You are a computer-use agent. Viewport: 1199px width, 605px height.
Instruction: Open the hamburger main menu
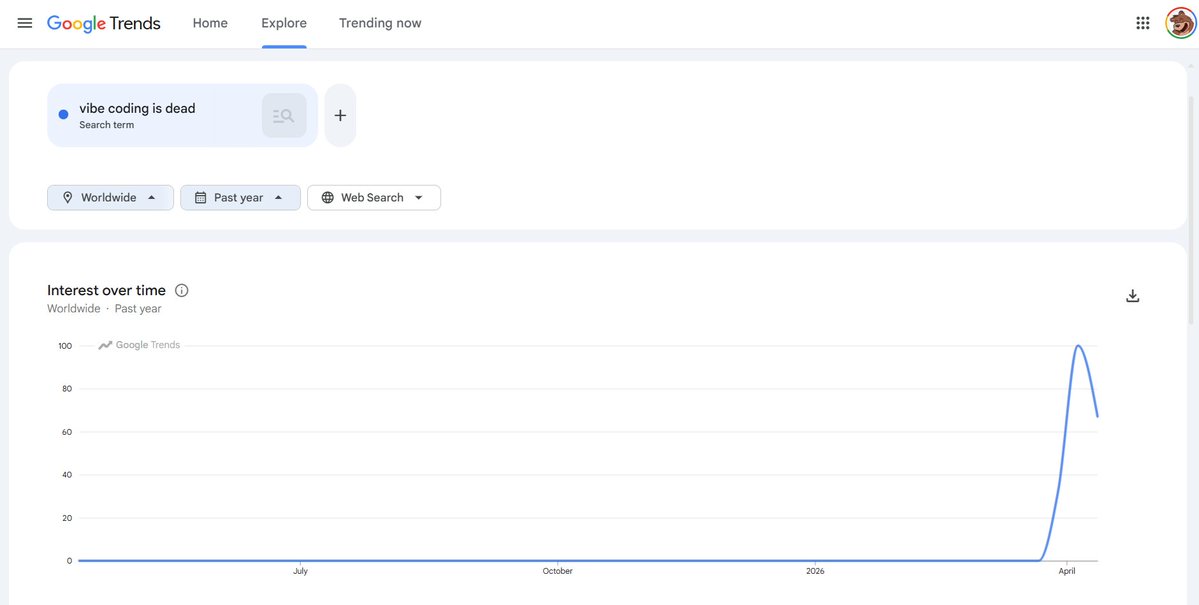[x=24, y=23]
